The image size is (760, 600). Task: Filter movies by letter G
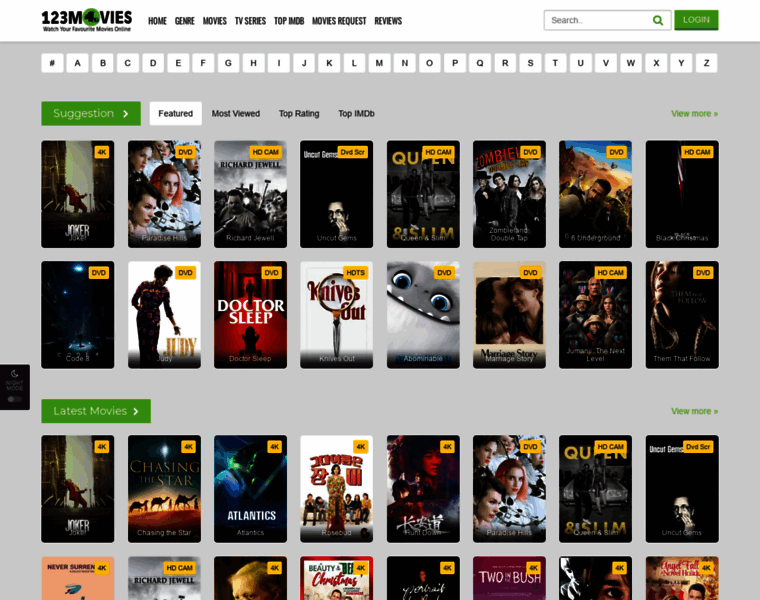coord(228,63)
